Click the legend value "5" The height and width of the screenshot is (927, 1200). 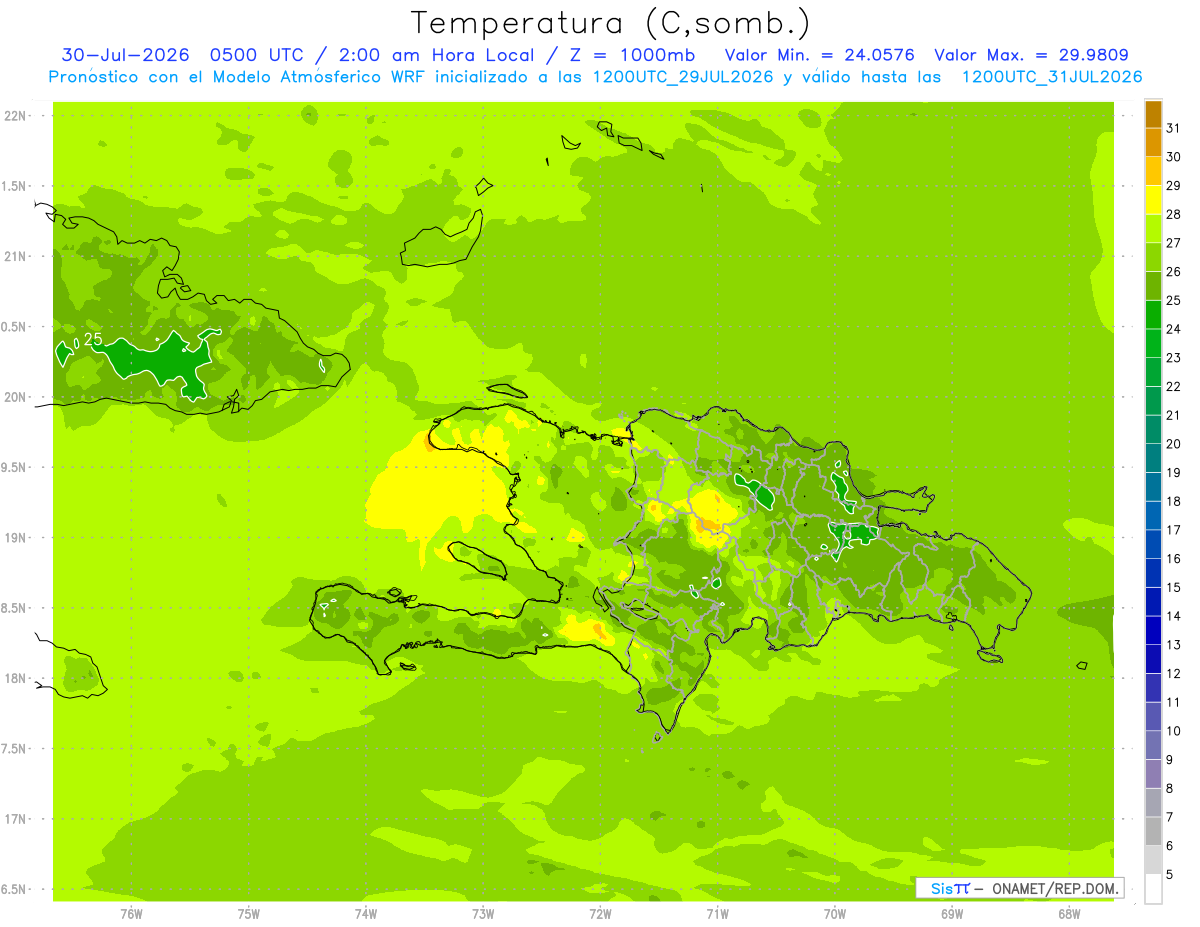point(1171,875)
